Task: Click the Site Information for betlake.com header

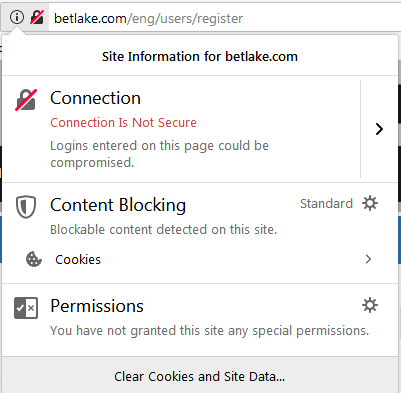Action: 200,56
